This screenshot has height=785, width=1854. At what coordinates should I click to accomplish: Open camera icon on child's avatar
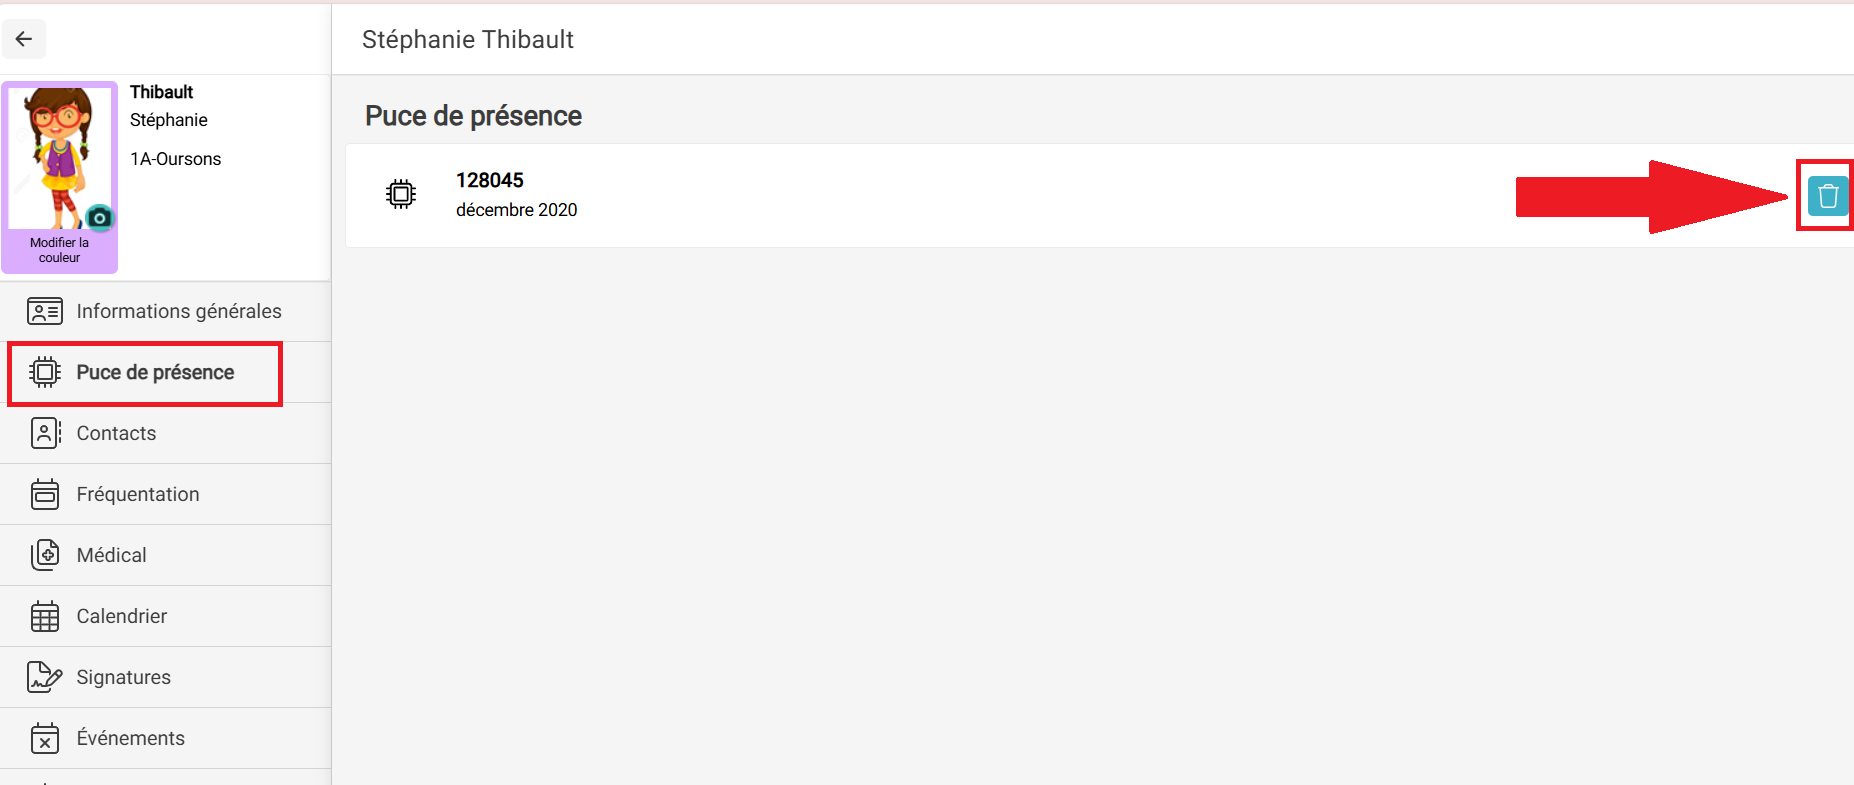click(x=99, y=217)
